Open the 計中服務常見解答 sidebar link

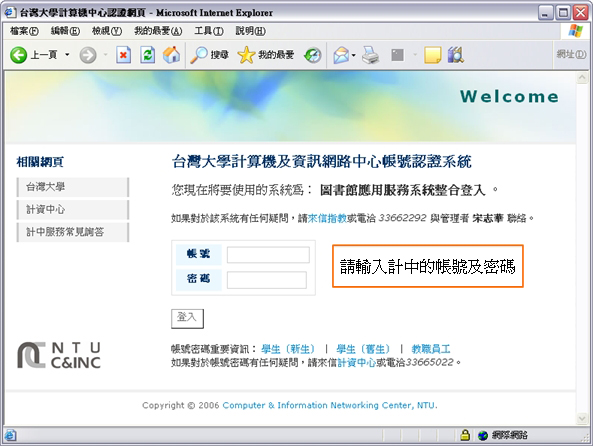73,232
